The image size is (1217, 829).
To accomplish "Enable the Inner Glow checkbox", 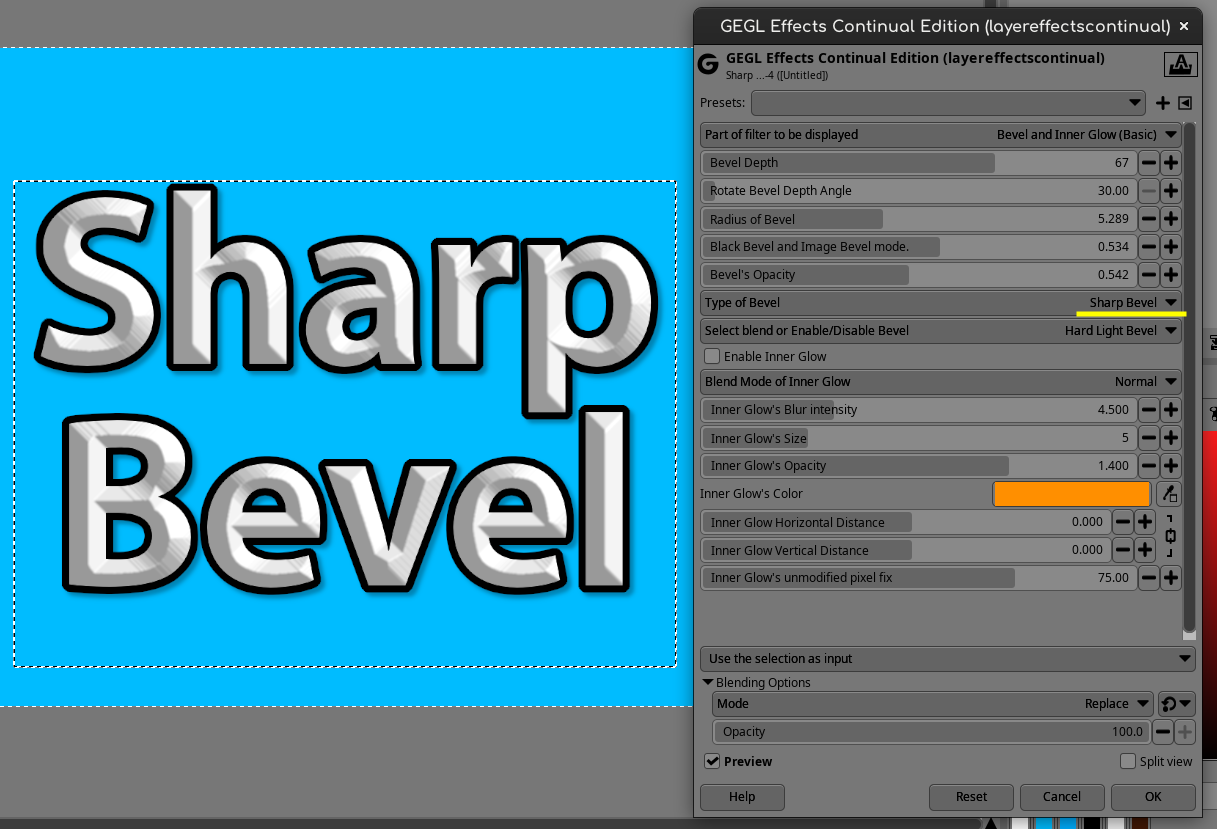I will click(712, 357).
